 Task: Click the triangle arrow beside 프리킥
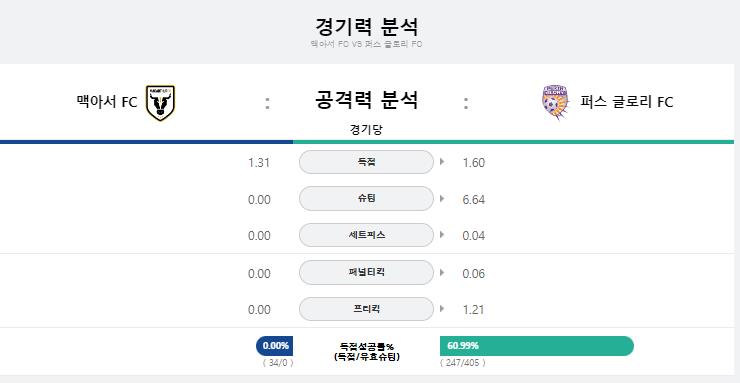(442, 309)
